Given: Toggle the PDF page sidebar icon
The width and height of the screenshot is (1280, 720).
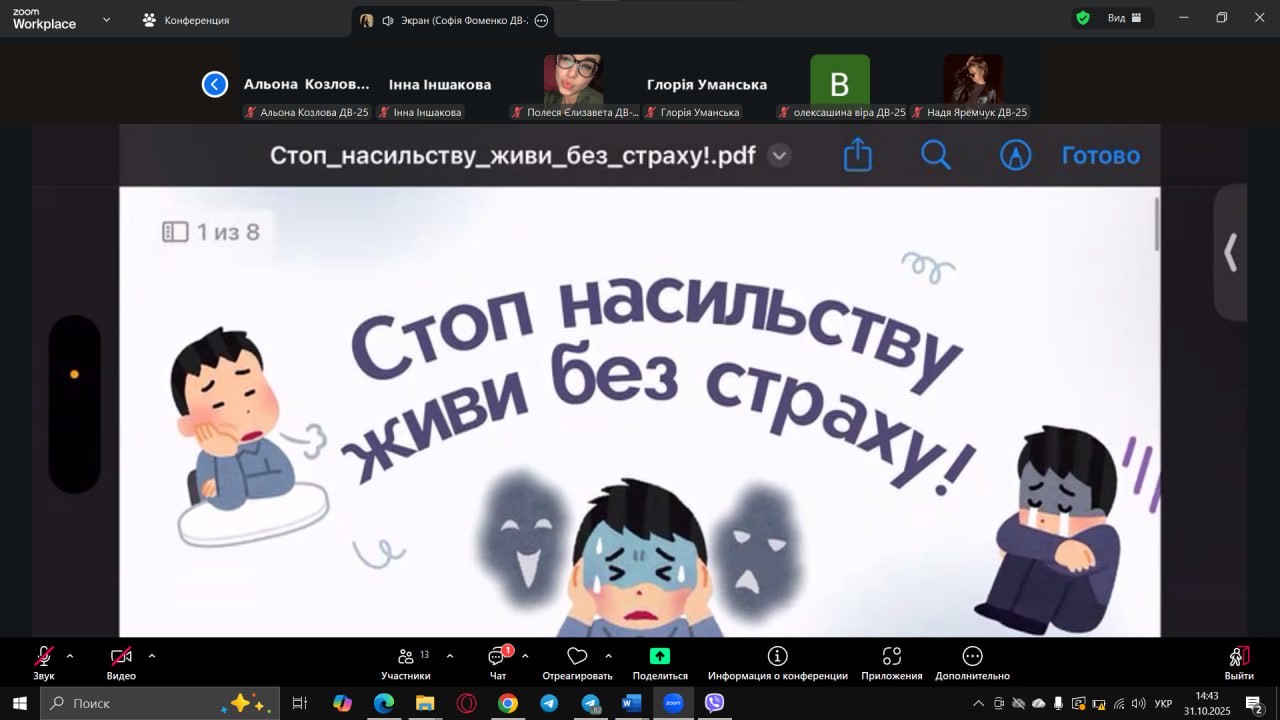Looking at the screenshot, I should pos(175,232).
